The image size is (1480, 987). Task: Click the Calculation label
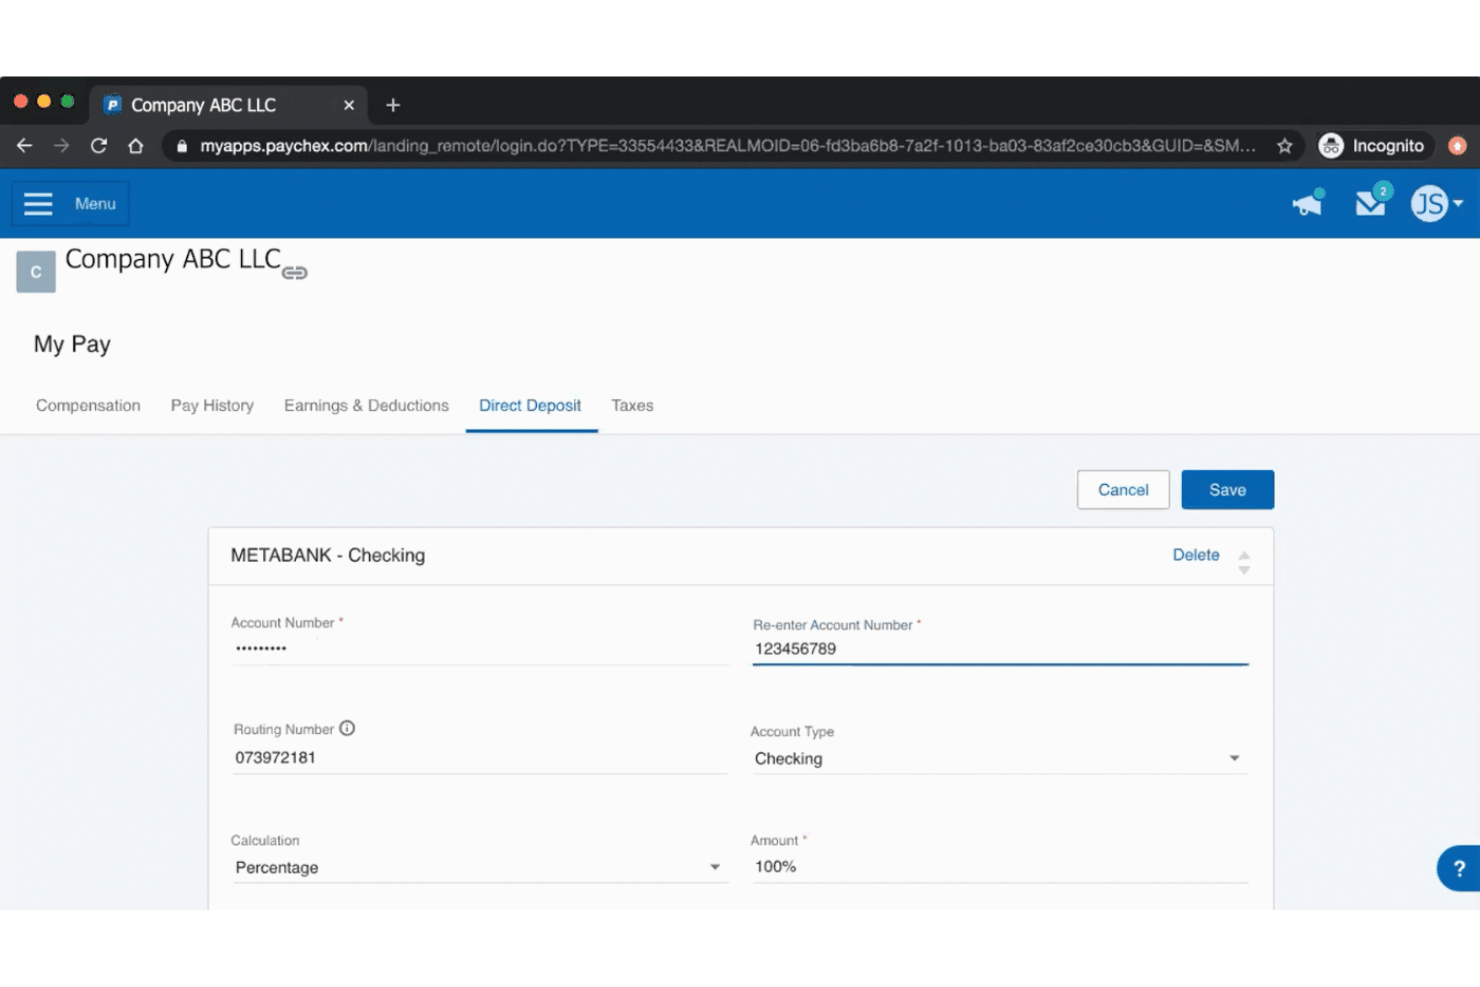265,841
